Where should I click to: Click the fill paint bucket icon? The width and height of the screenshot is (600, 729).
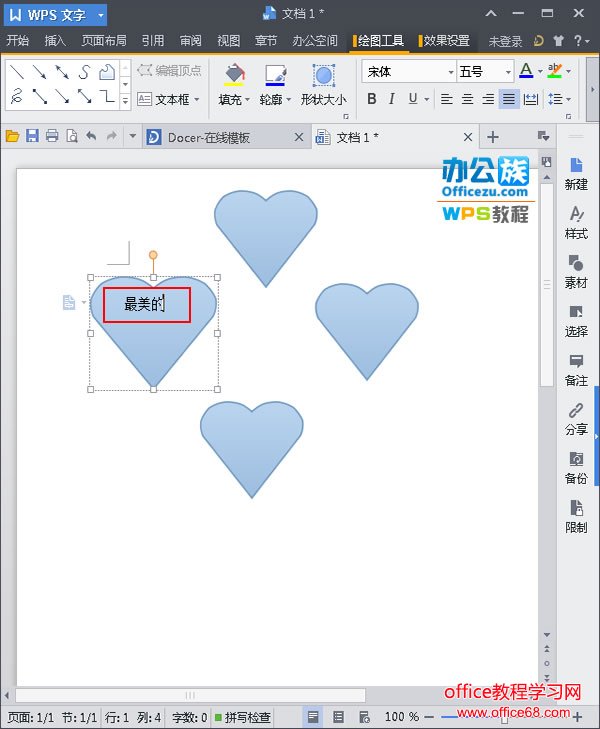click(234, 75)
